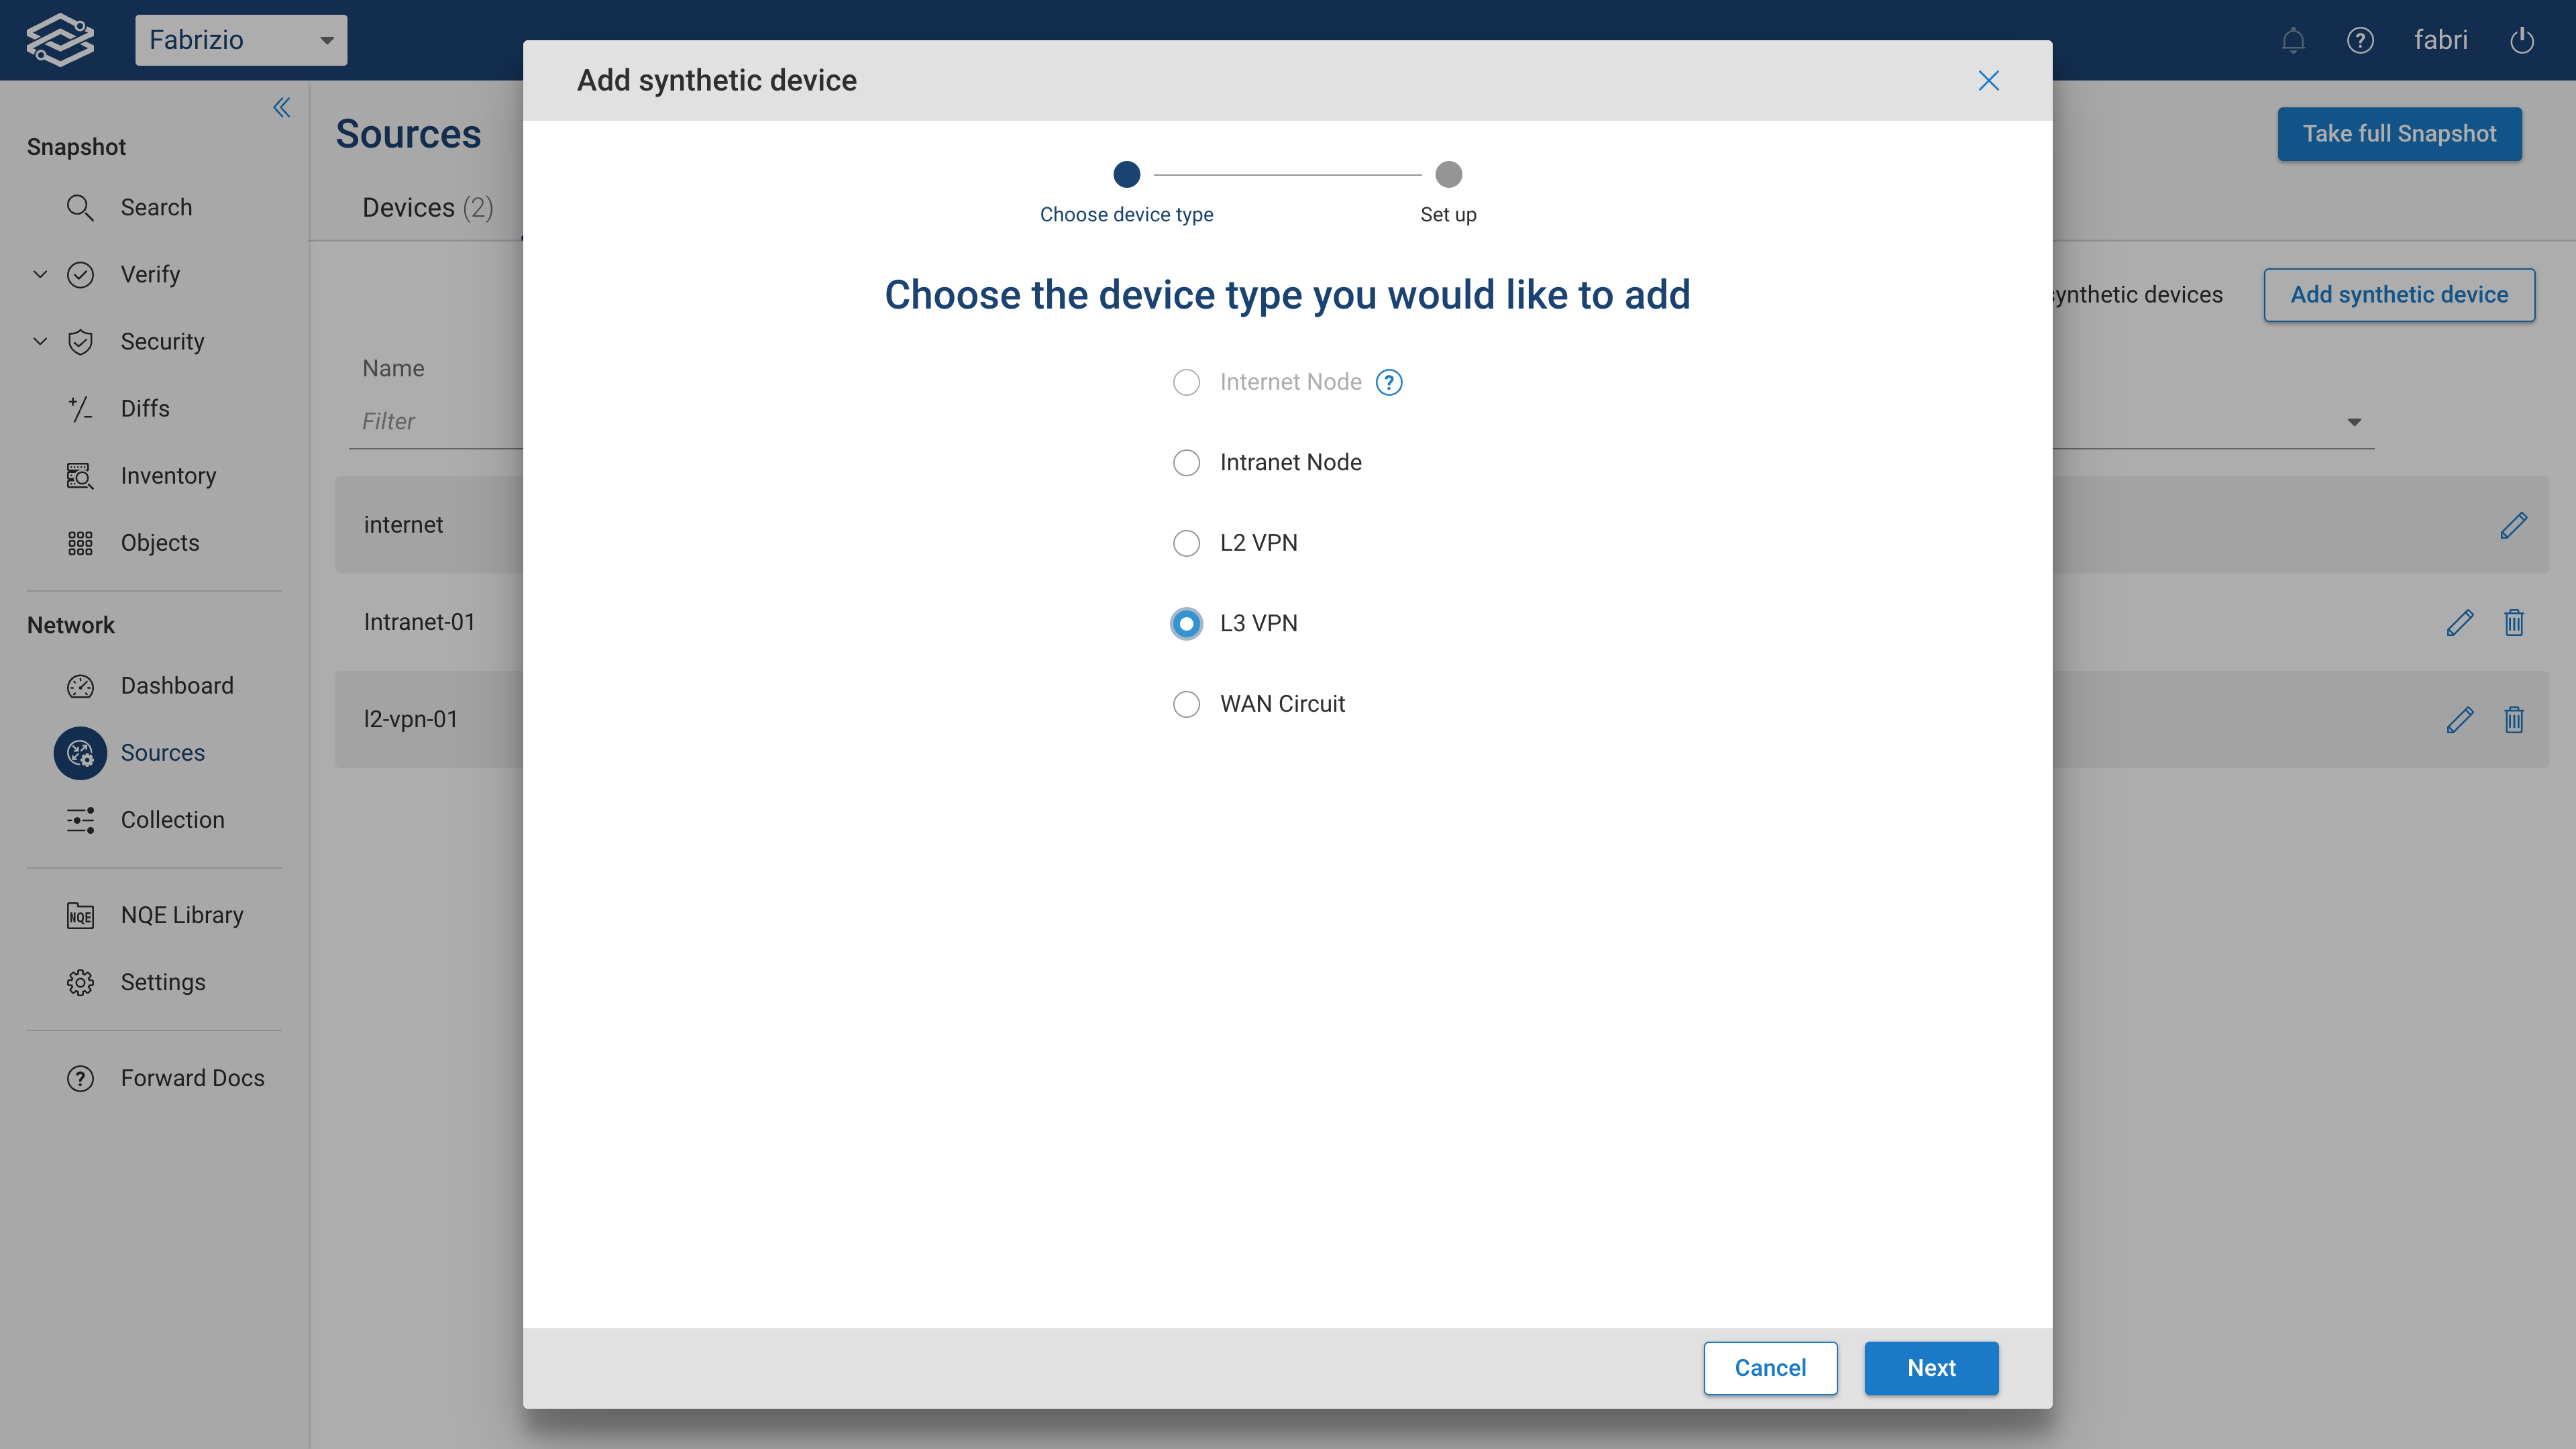This screenshot has width=2576, height=1449.
Task: Select the L2 VPN radio option
Action: pyautogui.click(x=1186, y=543)
